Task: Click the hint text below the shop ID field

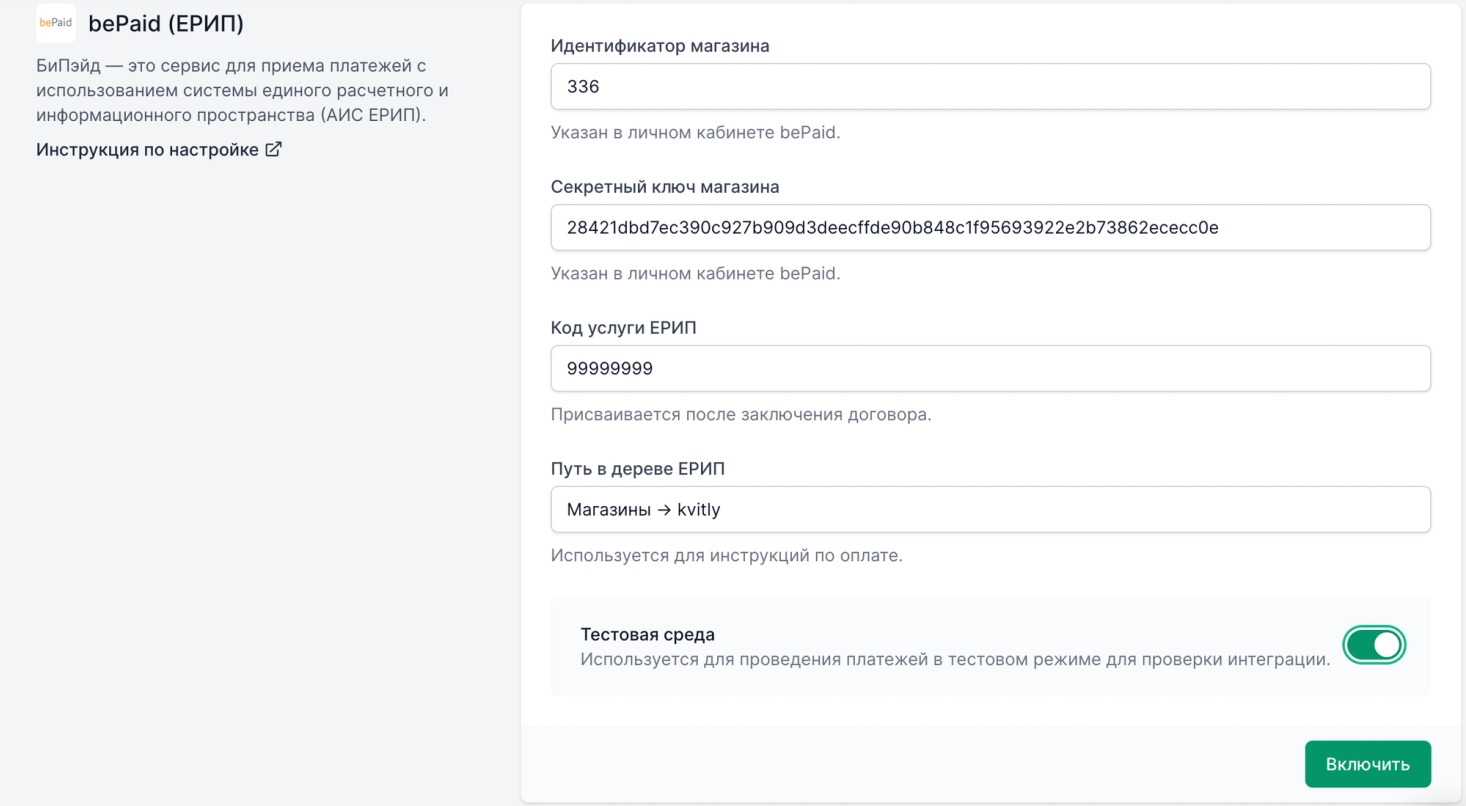Action: pos(695,132)
